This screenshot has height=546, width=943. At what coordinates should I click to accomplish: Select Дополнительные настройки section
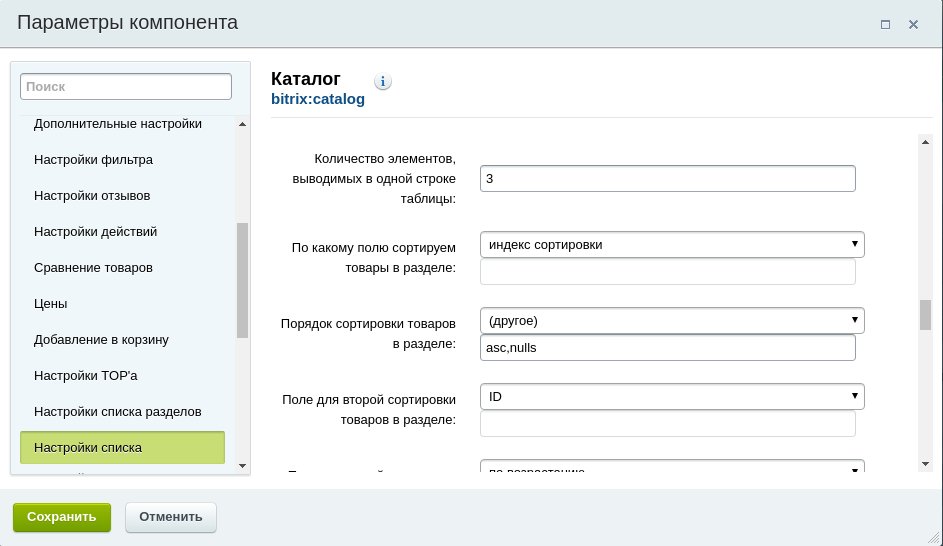(118, 124)
